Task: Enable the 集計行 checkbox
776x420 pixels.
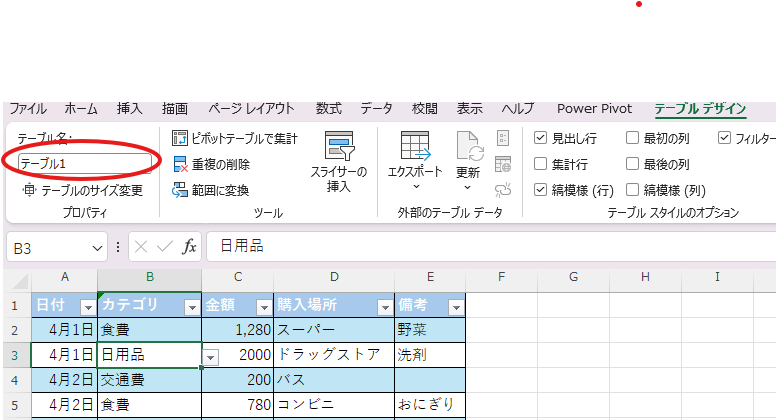Action: tap(541, 164)
